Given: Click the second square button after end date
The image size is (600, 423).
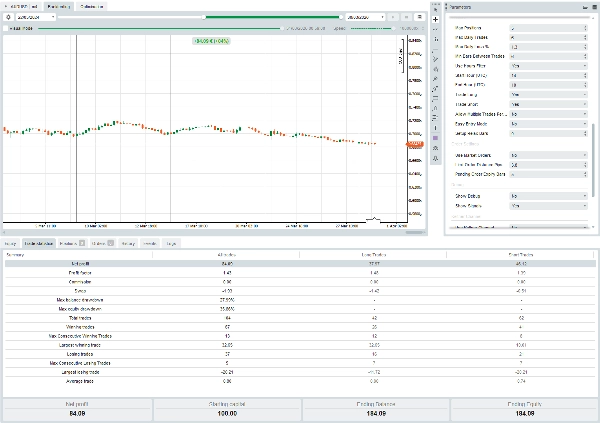Looking at the screenshot, I should [x=405, y=18].
